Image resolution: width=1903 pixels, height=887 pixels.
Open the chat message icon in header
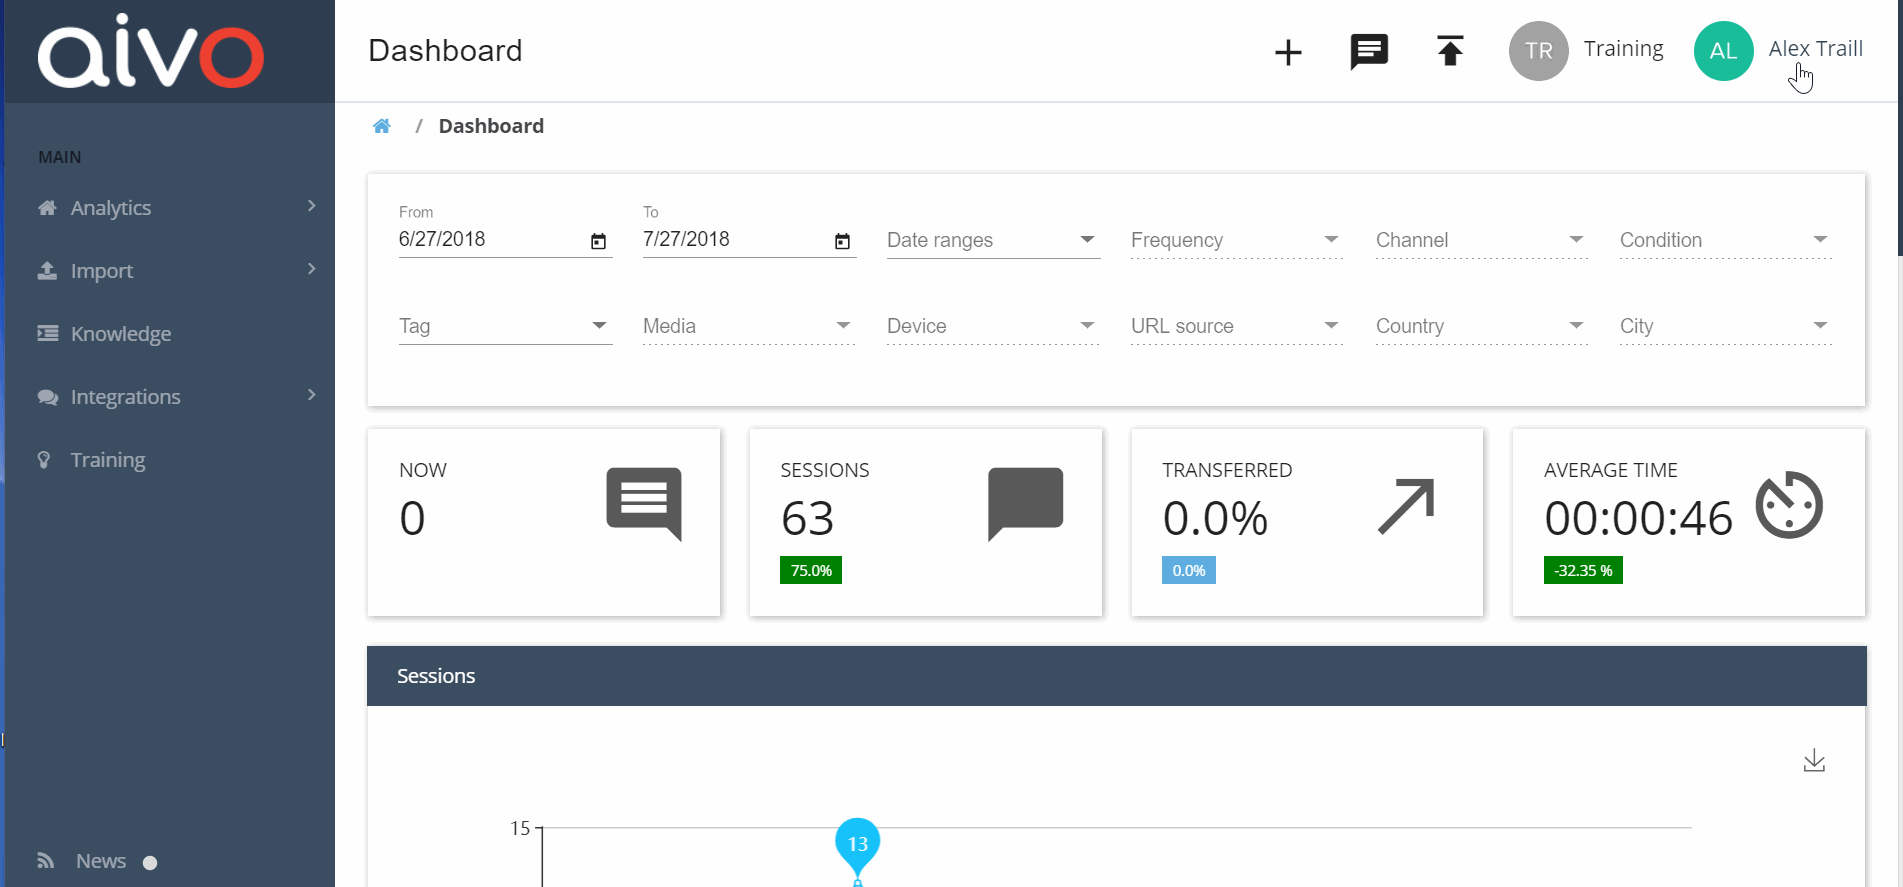coord(1369,51)
